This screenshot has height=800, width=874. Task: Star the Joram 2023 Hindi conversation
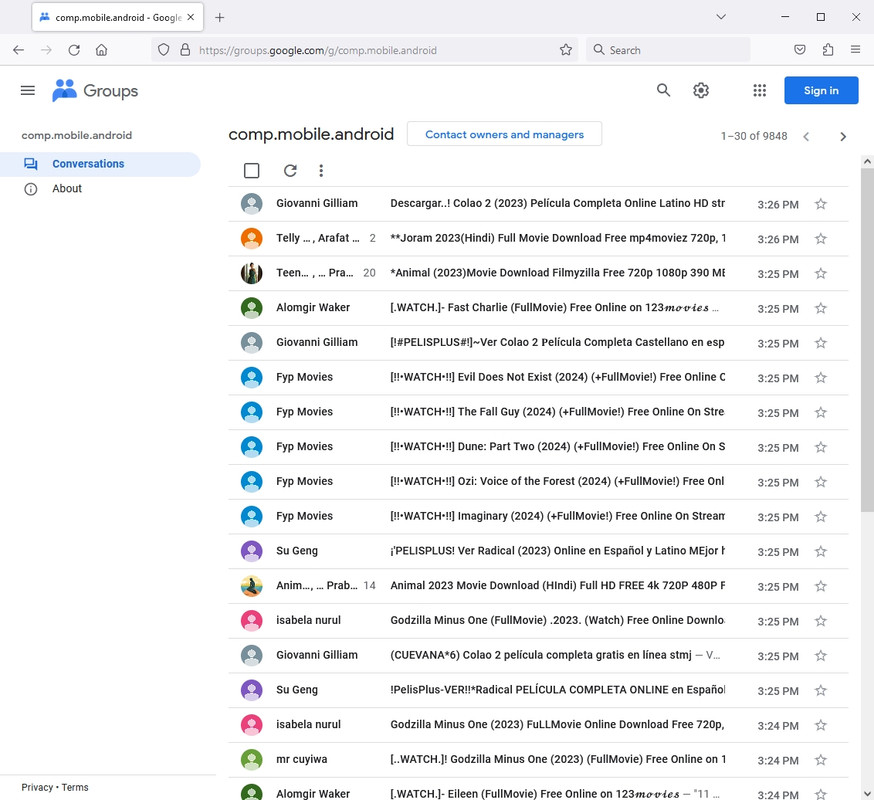[820, 239]
